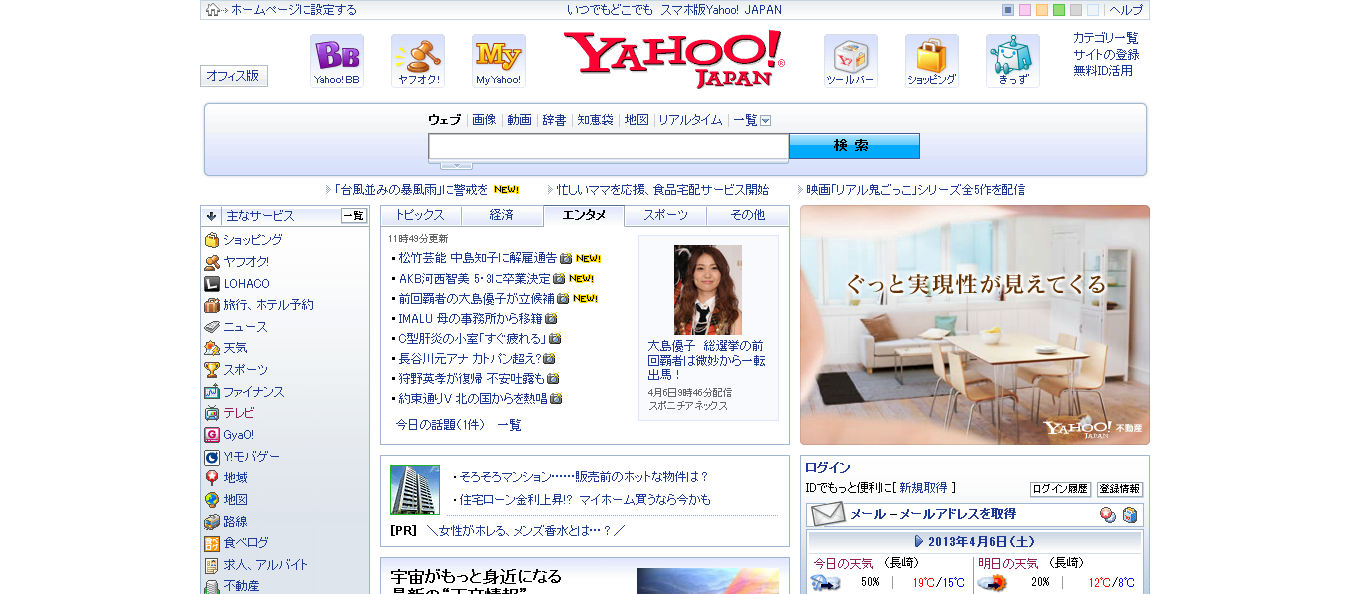Open the ヤフオク! auction icon
Image resolution: width=1349 pixels, height=594 pixels.
(x=418, y=61)
